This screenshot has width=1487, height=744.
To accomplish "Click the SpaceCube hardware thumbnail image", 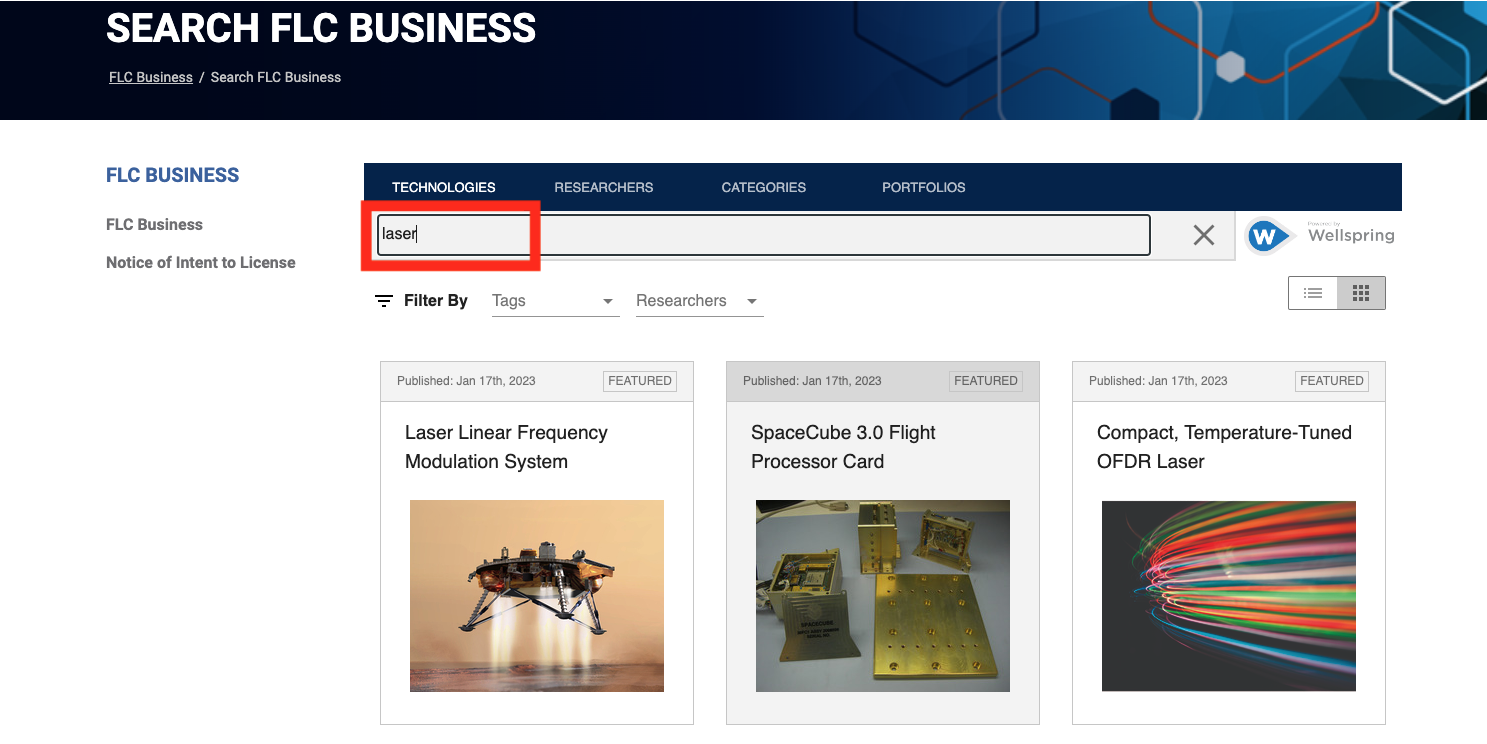I will tap(882, 595).
